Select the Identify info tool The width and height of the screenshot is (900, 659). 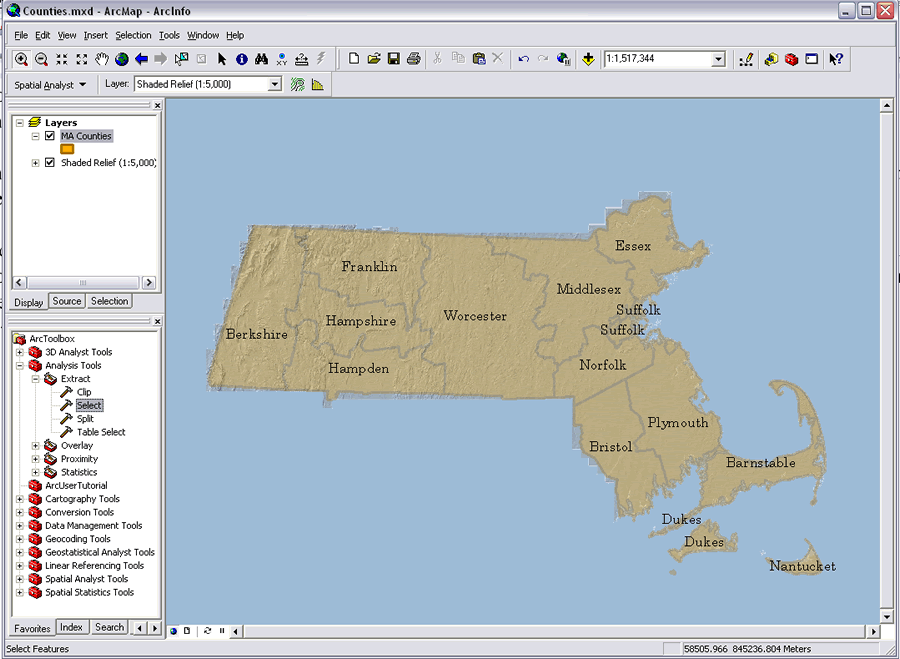click(x=241, y=59)
